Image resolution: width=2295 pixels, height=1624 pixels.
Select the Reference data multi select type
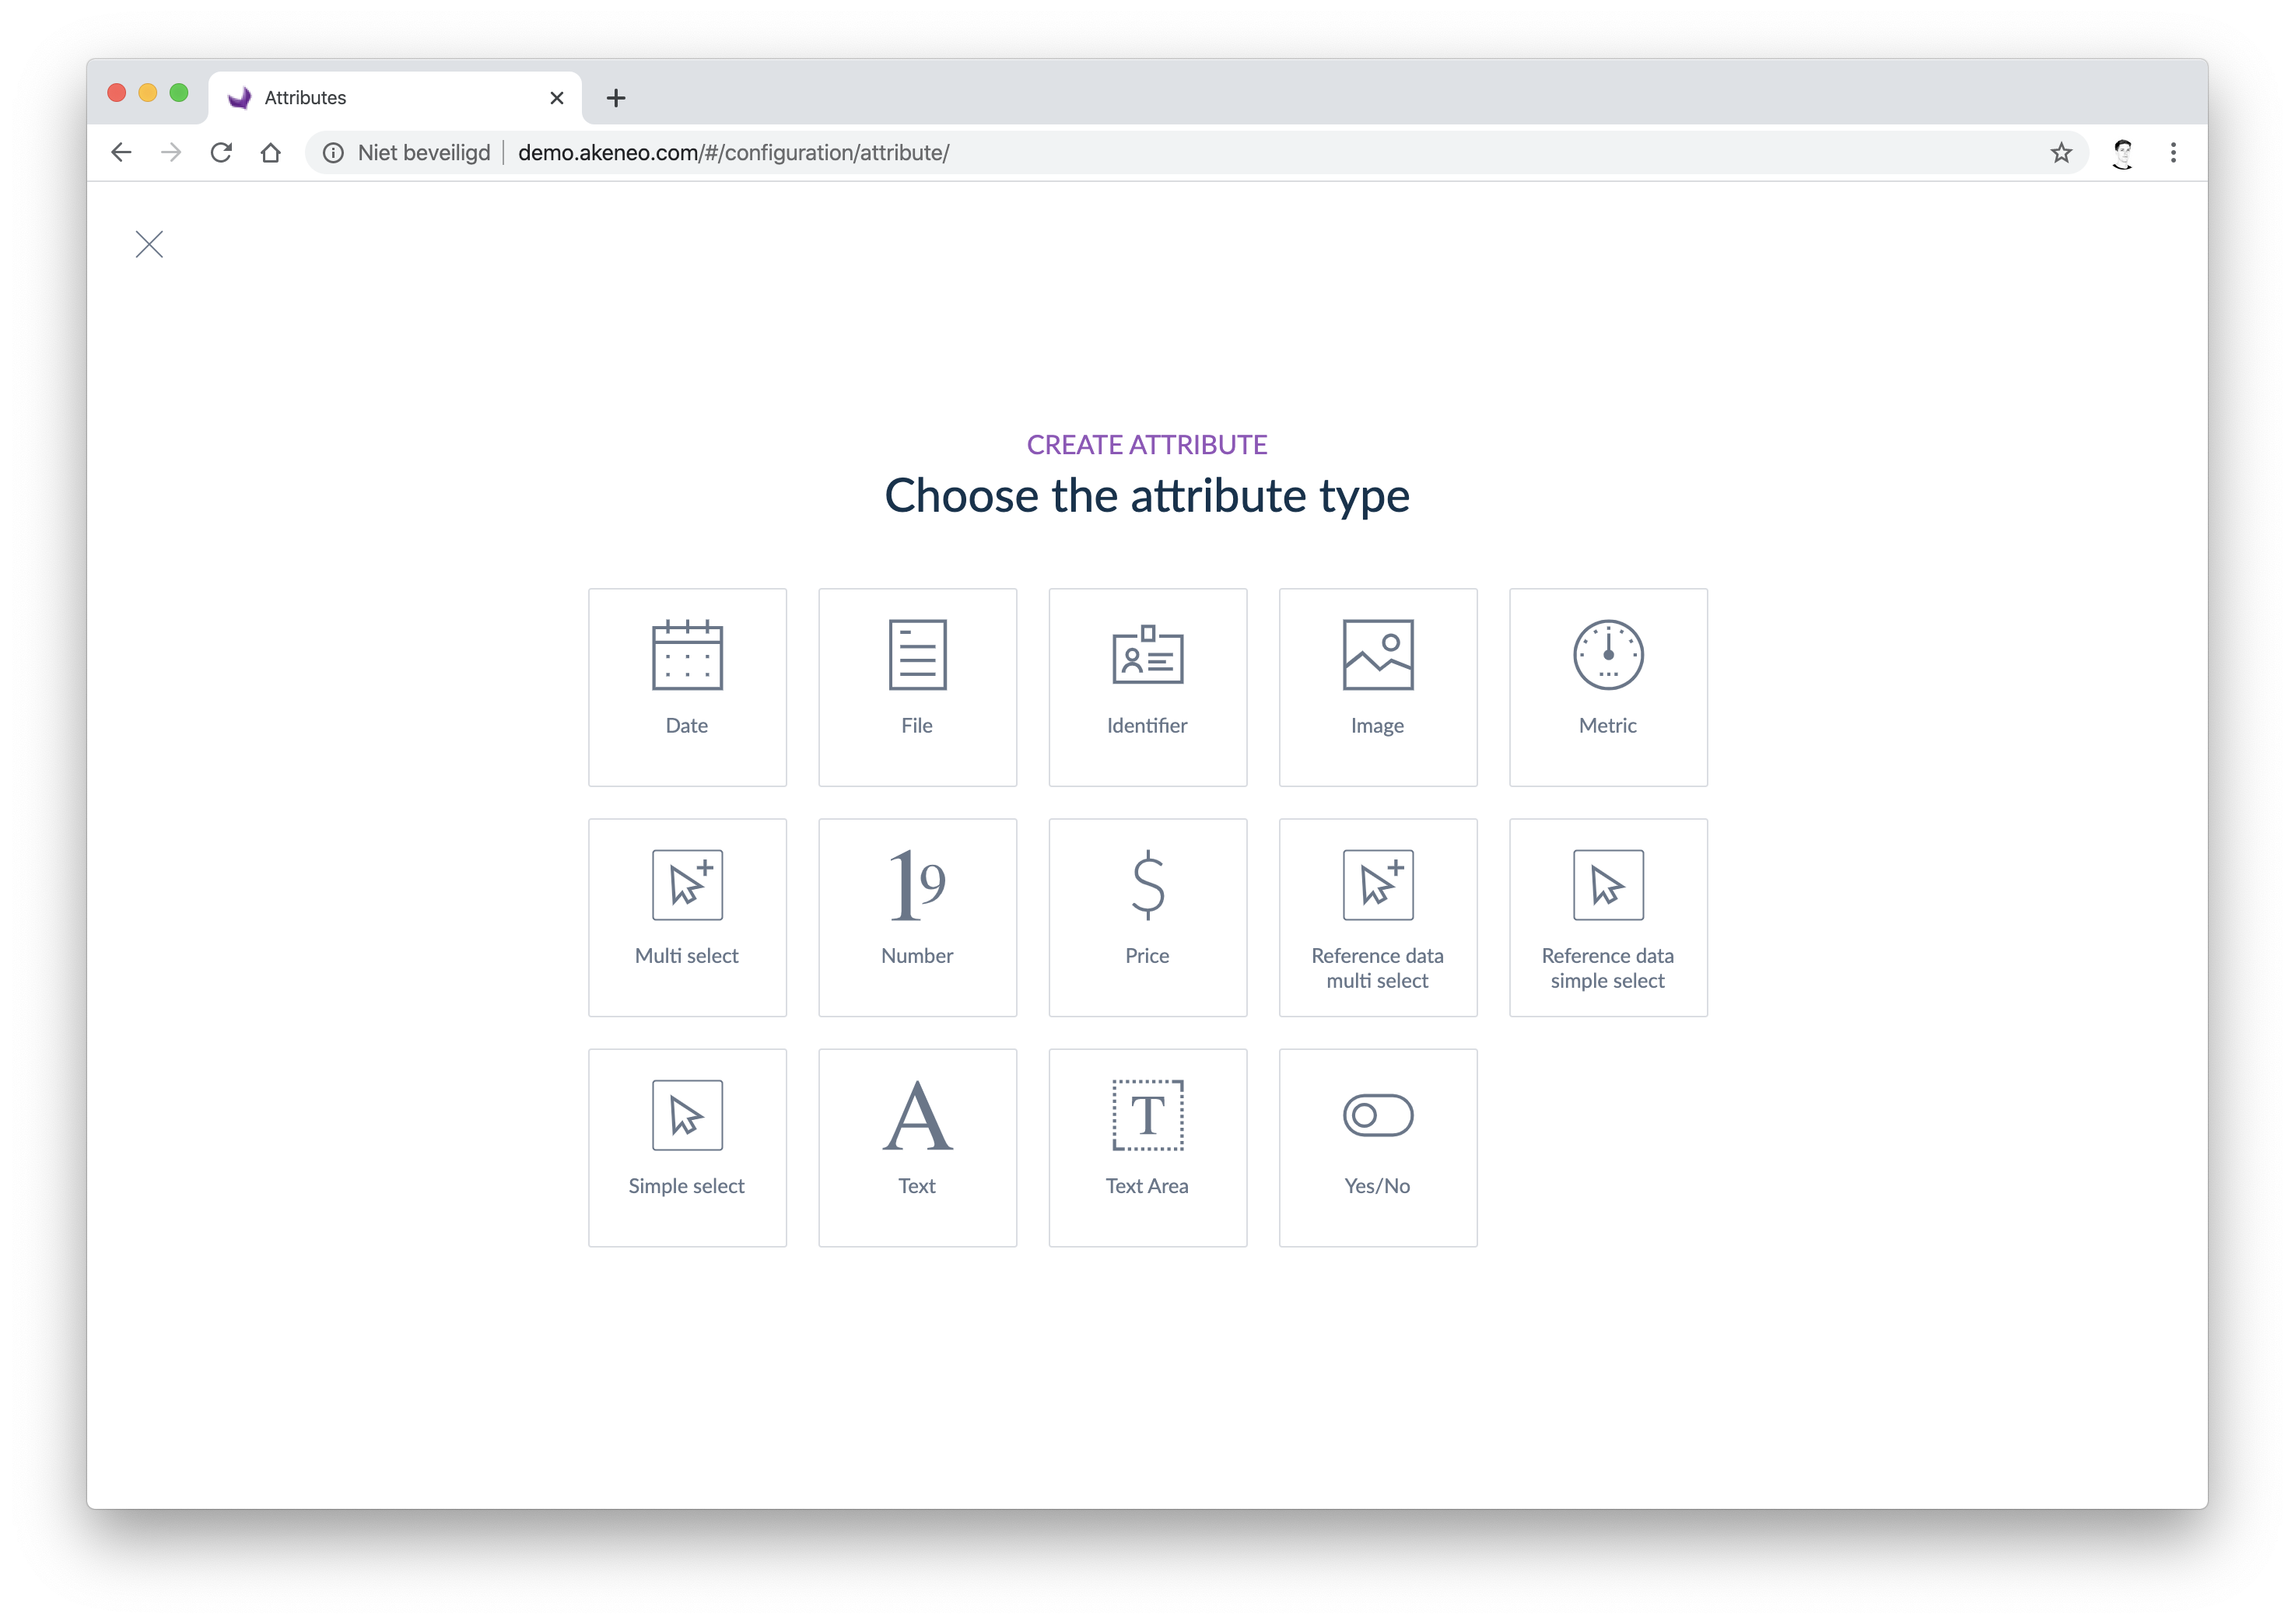point(1378,915)
